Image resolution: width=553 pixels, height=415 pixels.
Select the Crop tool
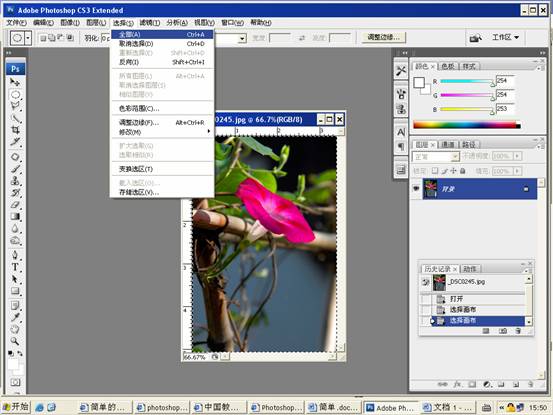tap(15, 130)
